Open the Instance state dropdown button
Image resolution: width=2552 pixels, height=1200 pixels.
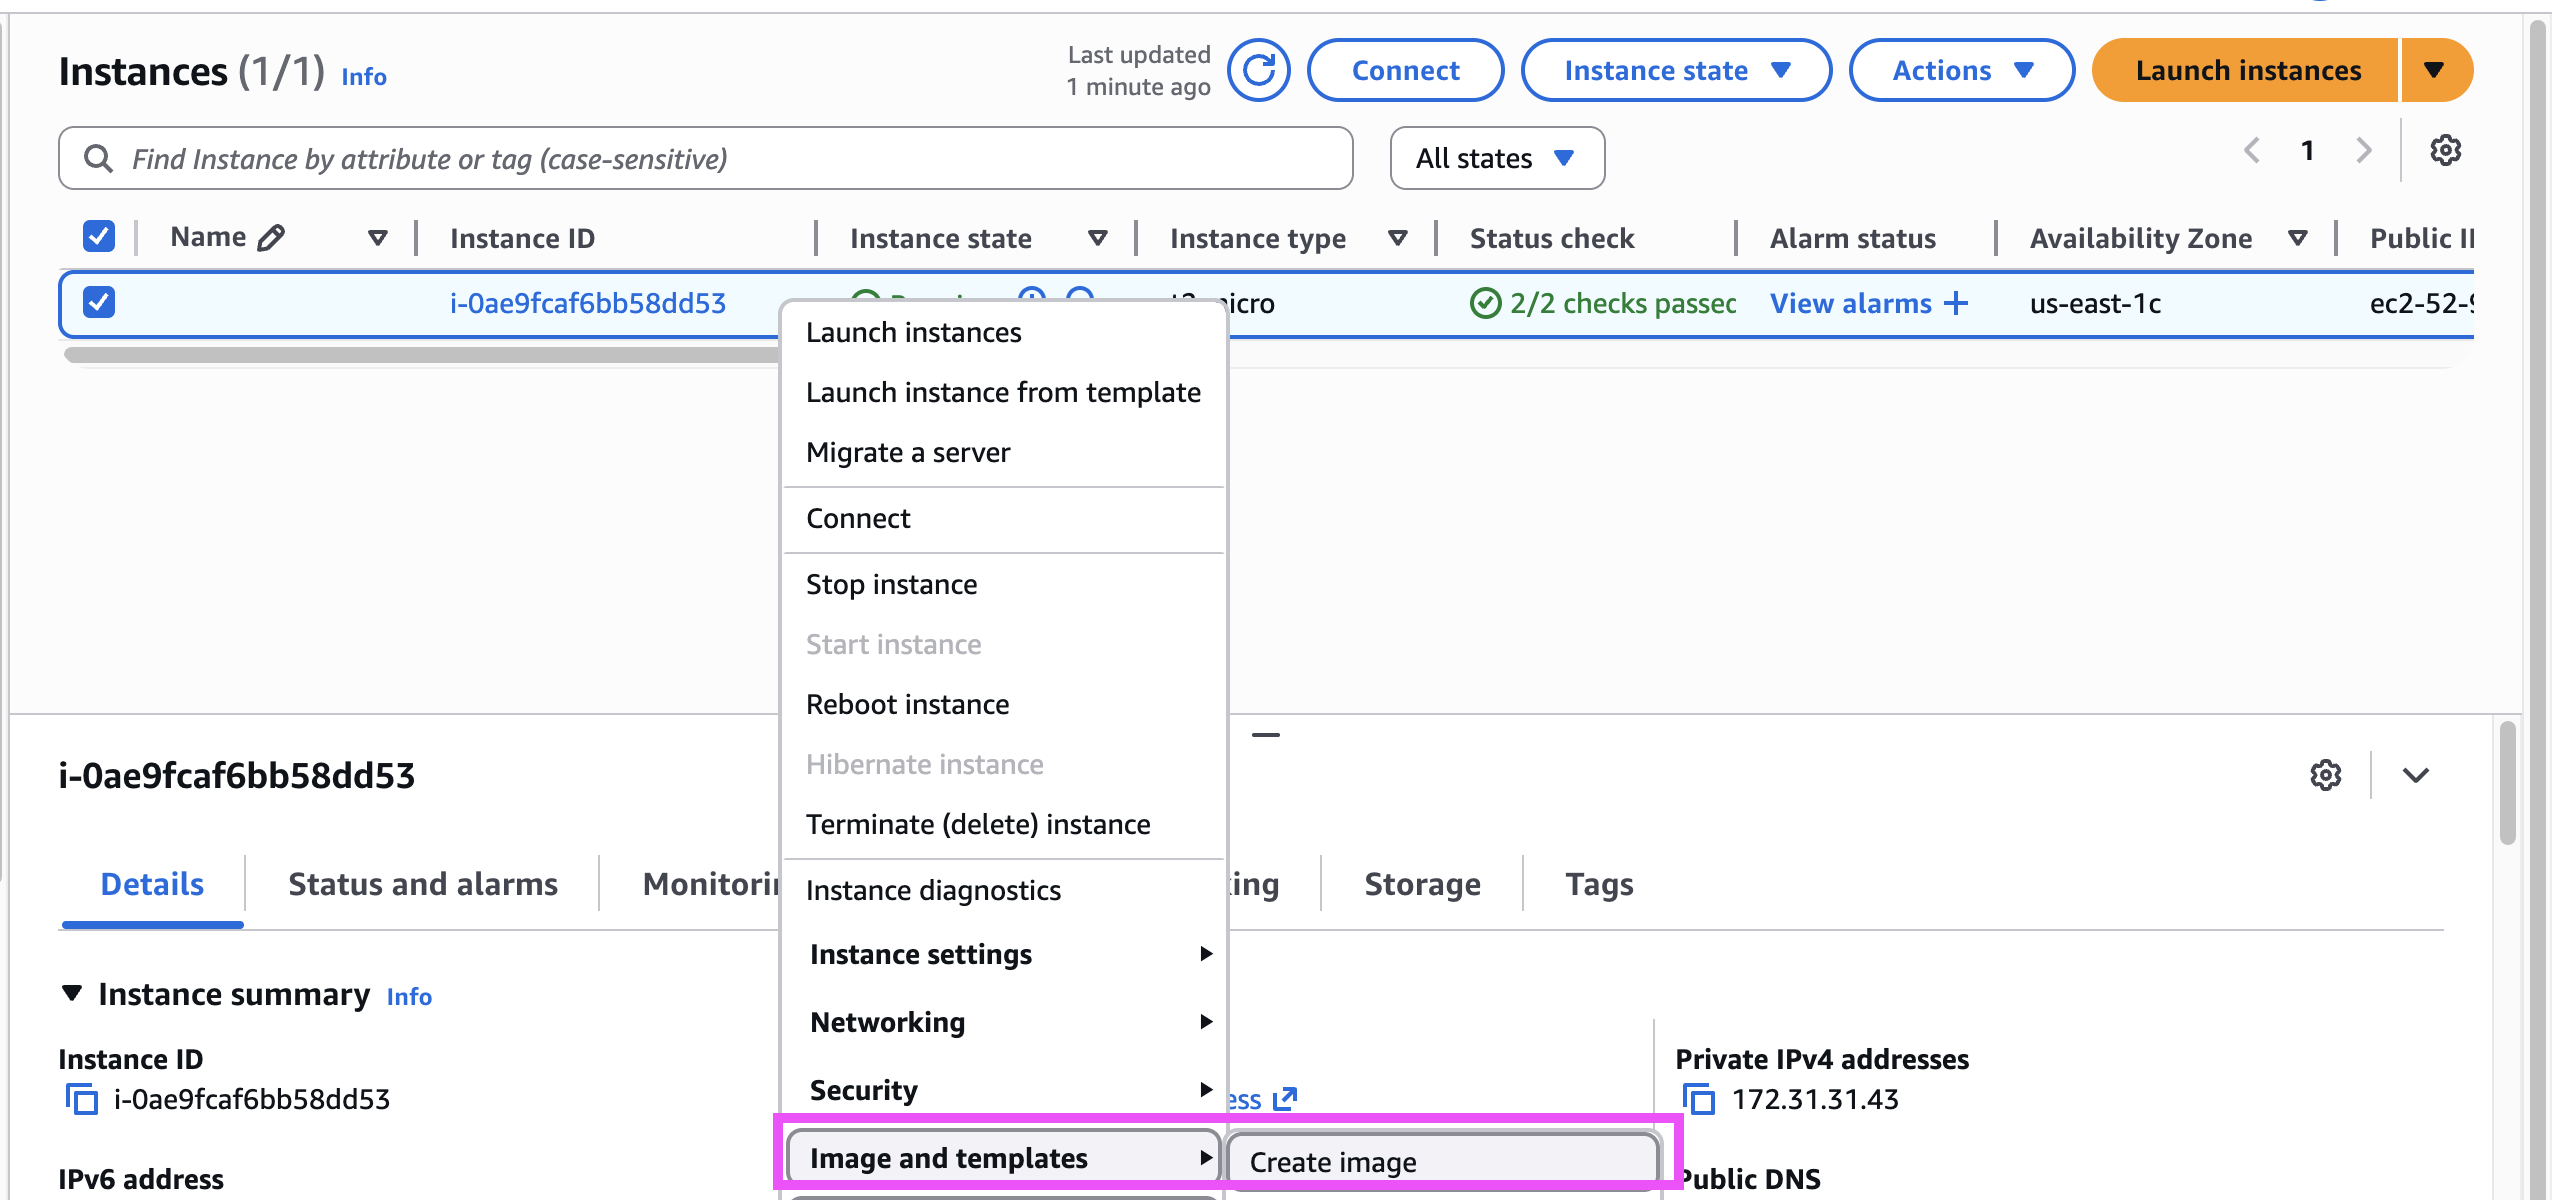click(x=1675, y=71)
